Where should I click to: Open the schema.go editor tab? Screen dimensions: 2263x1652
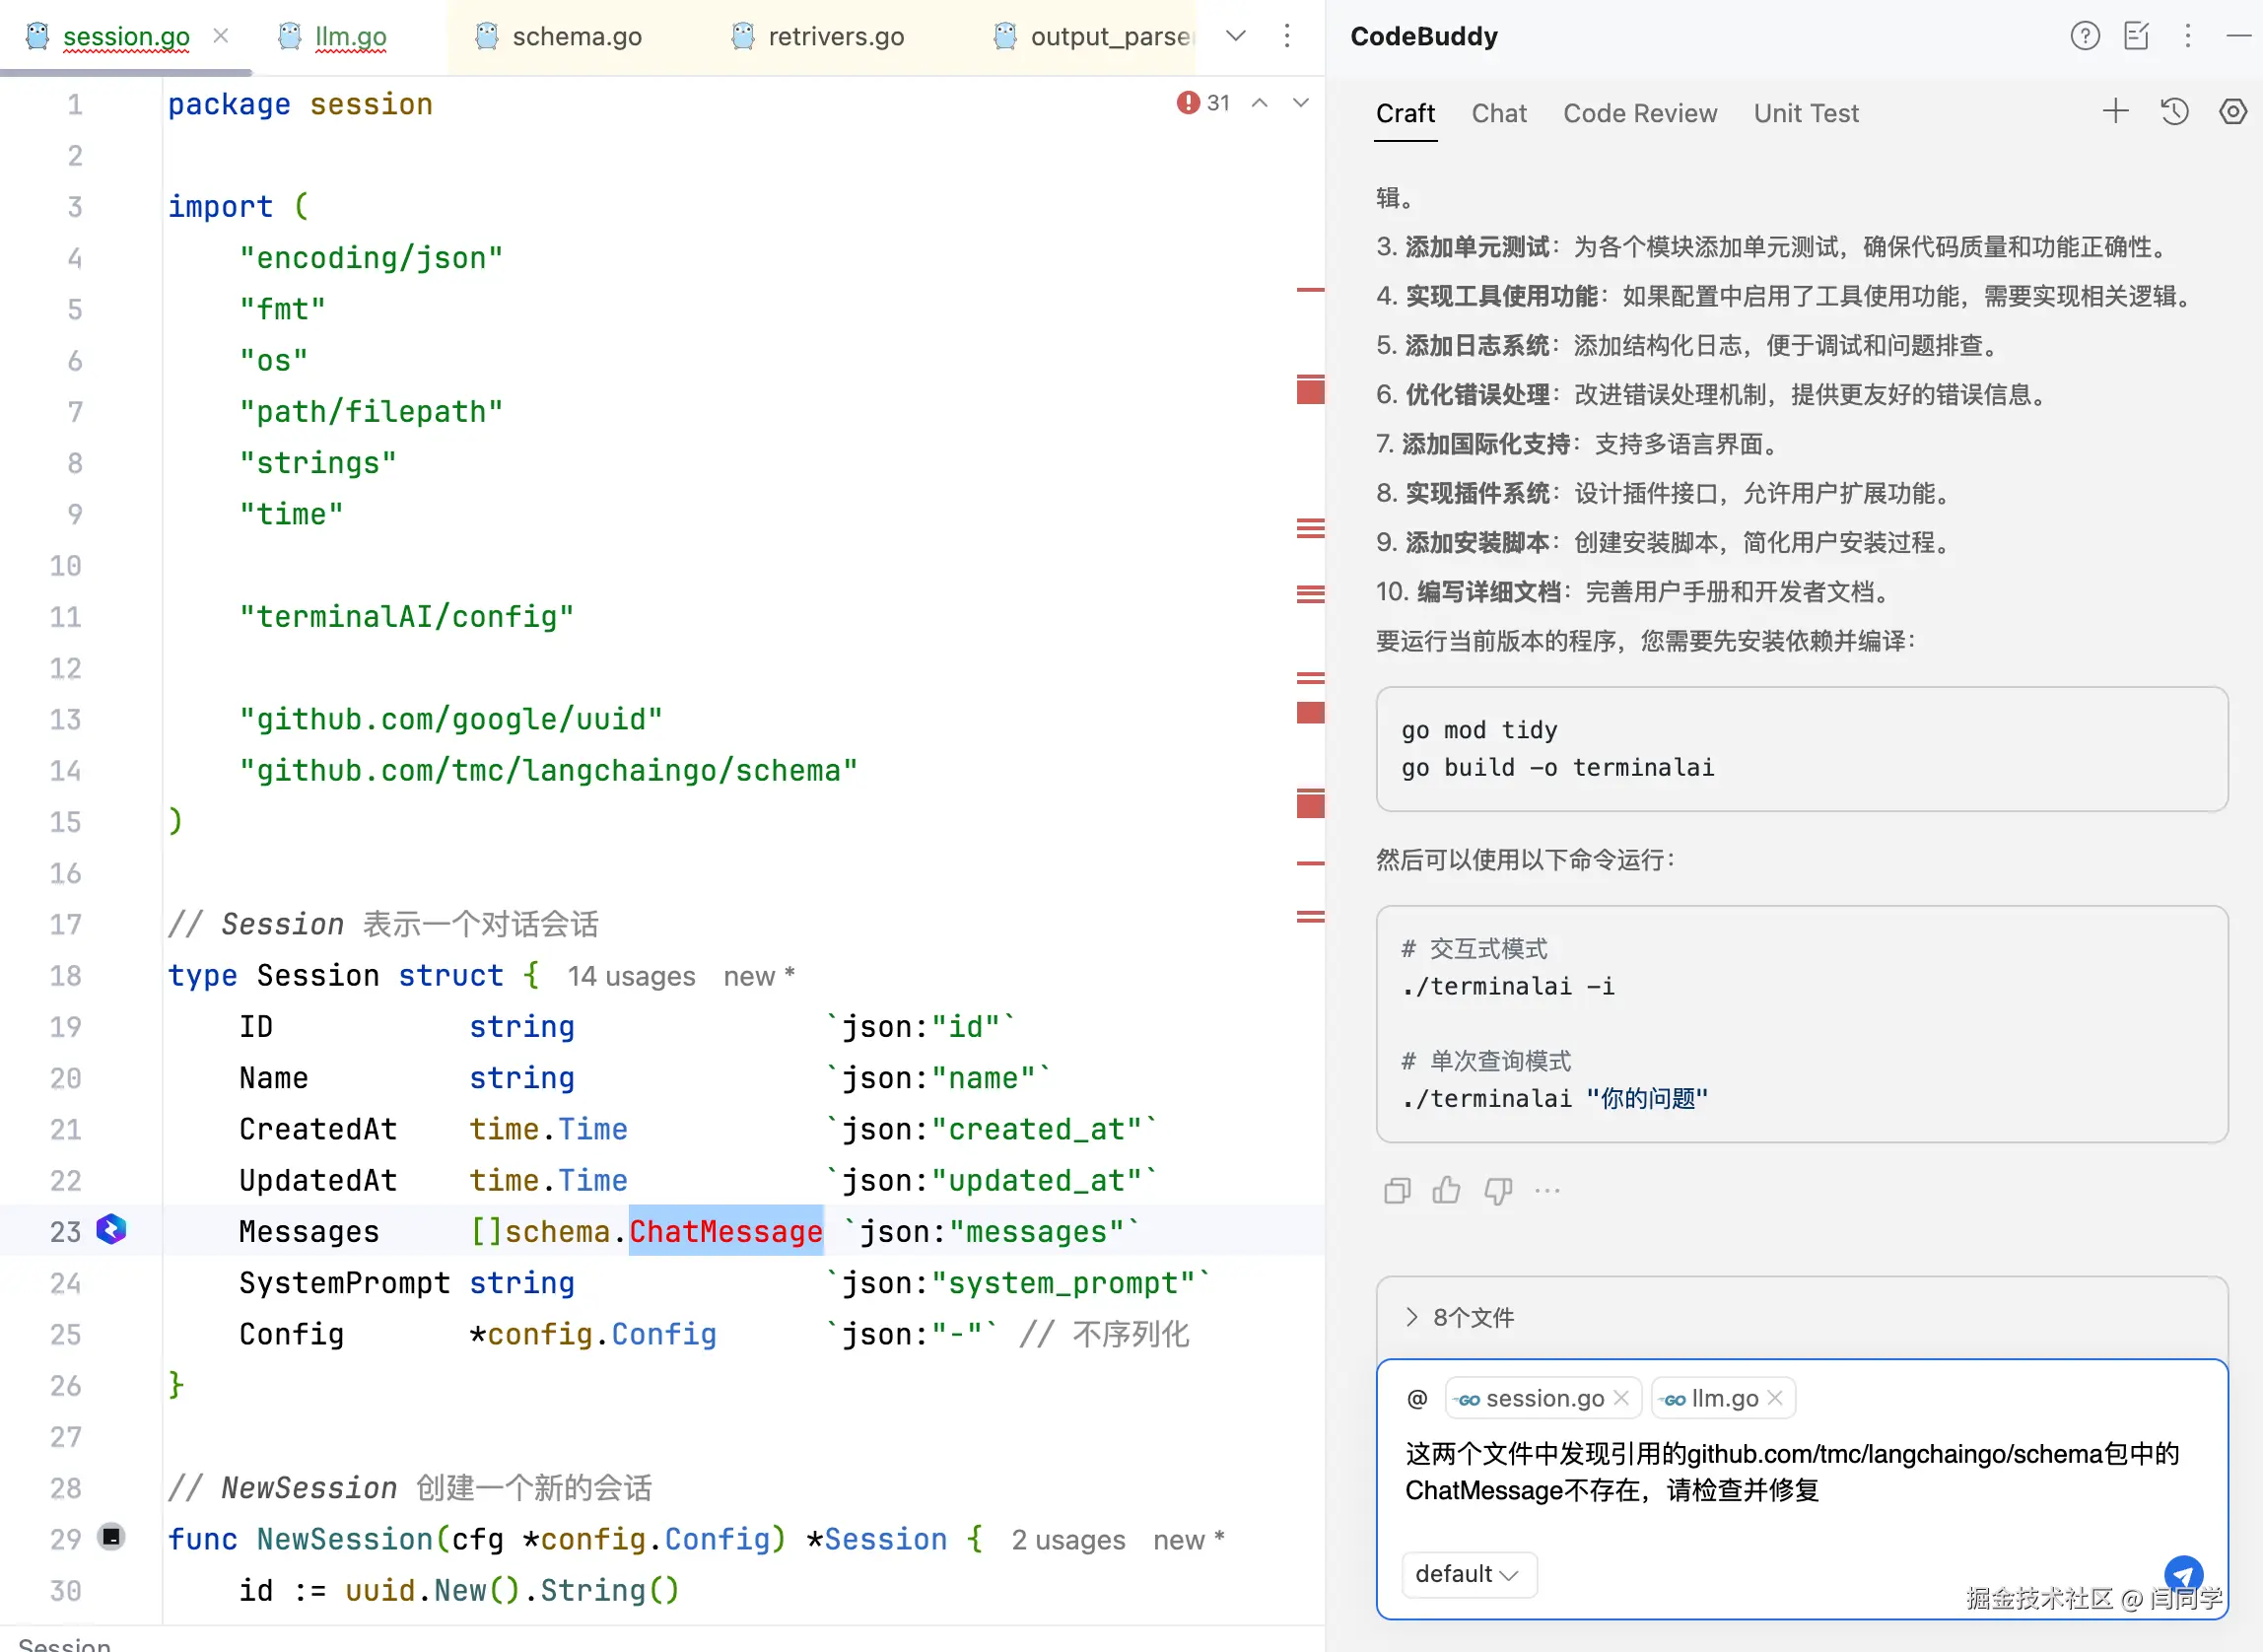[576, 37]
